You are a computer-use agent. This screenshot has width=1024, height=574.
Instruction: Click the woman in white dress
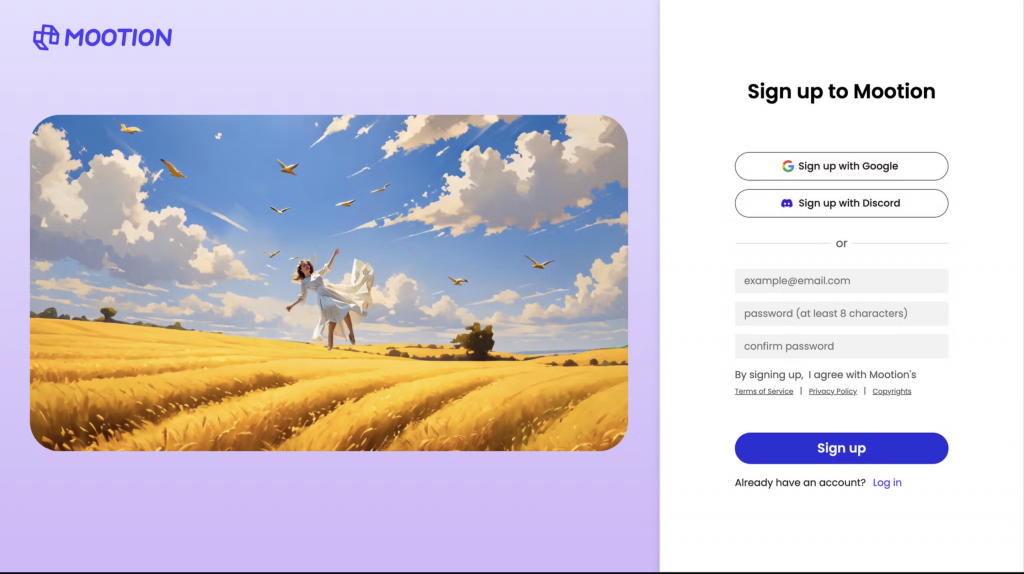click(x=332, y=297)
